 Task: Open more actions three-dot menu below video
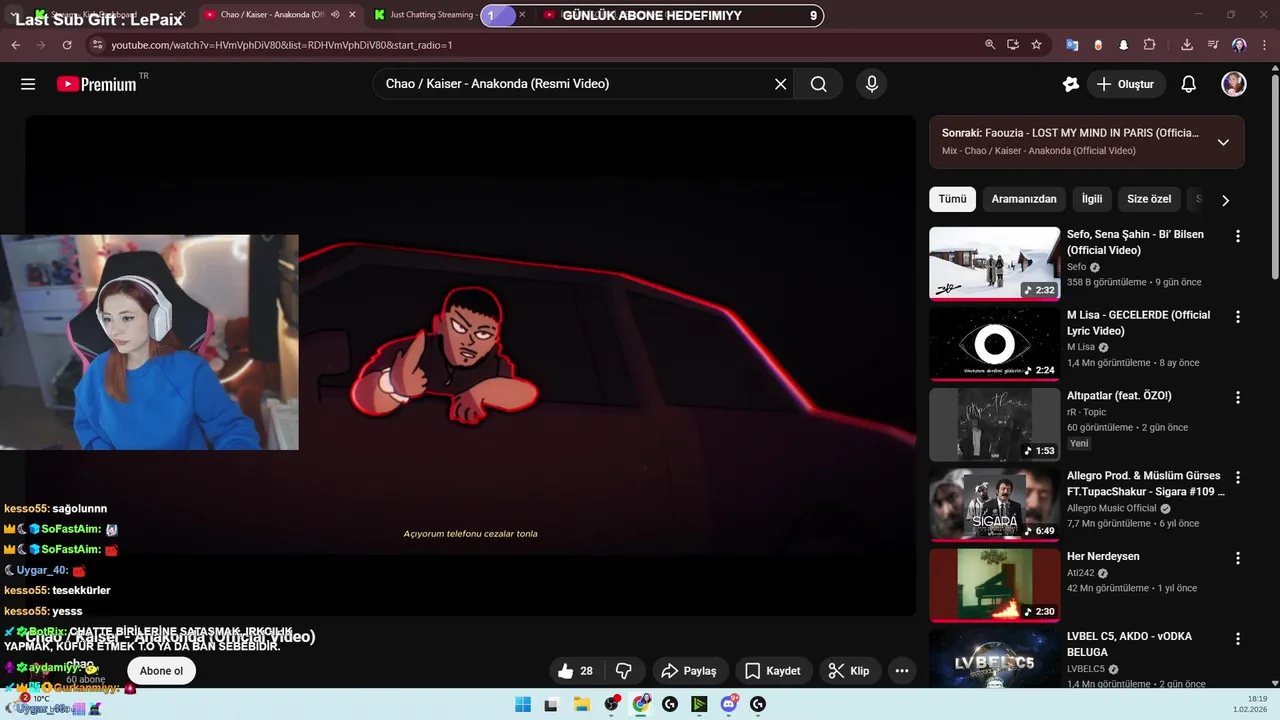[x=902, y=671]
